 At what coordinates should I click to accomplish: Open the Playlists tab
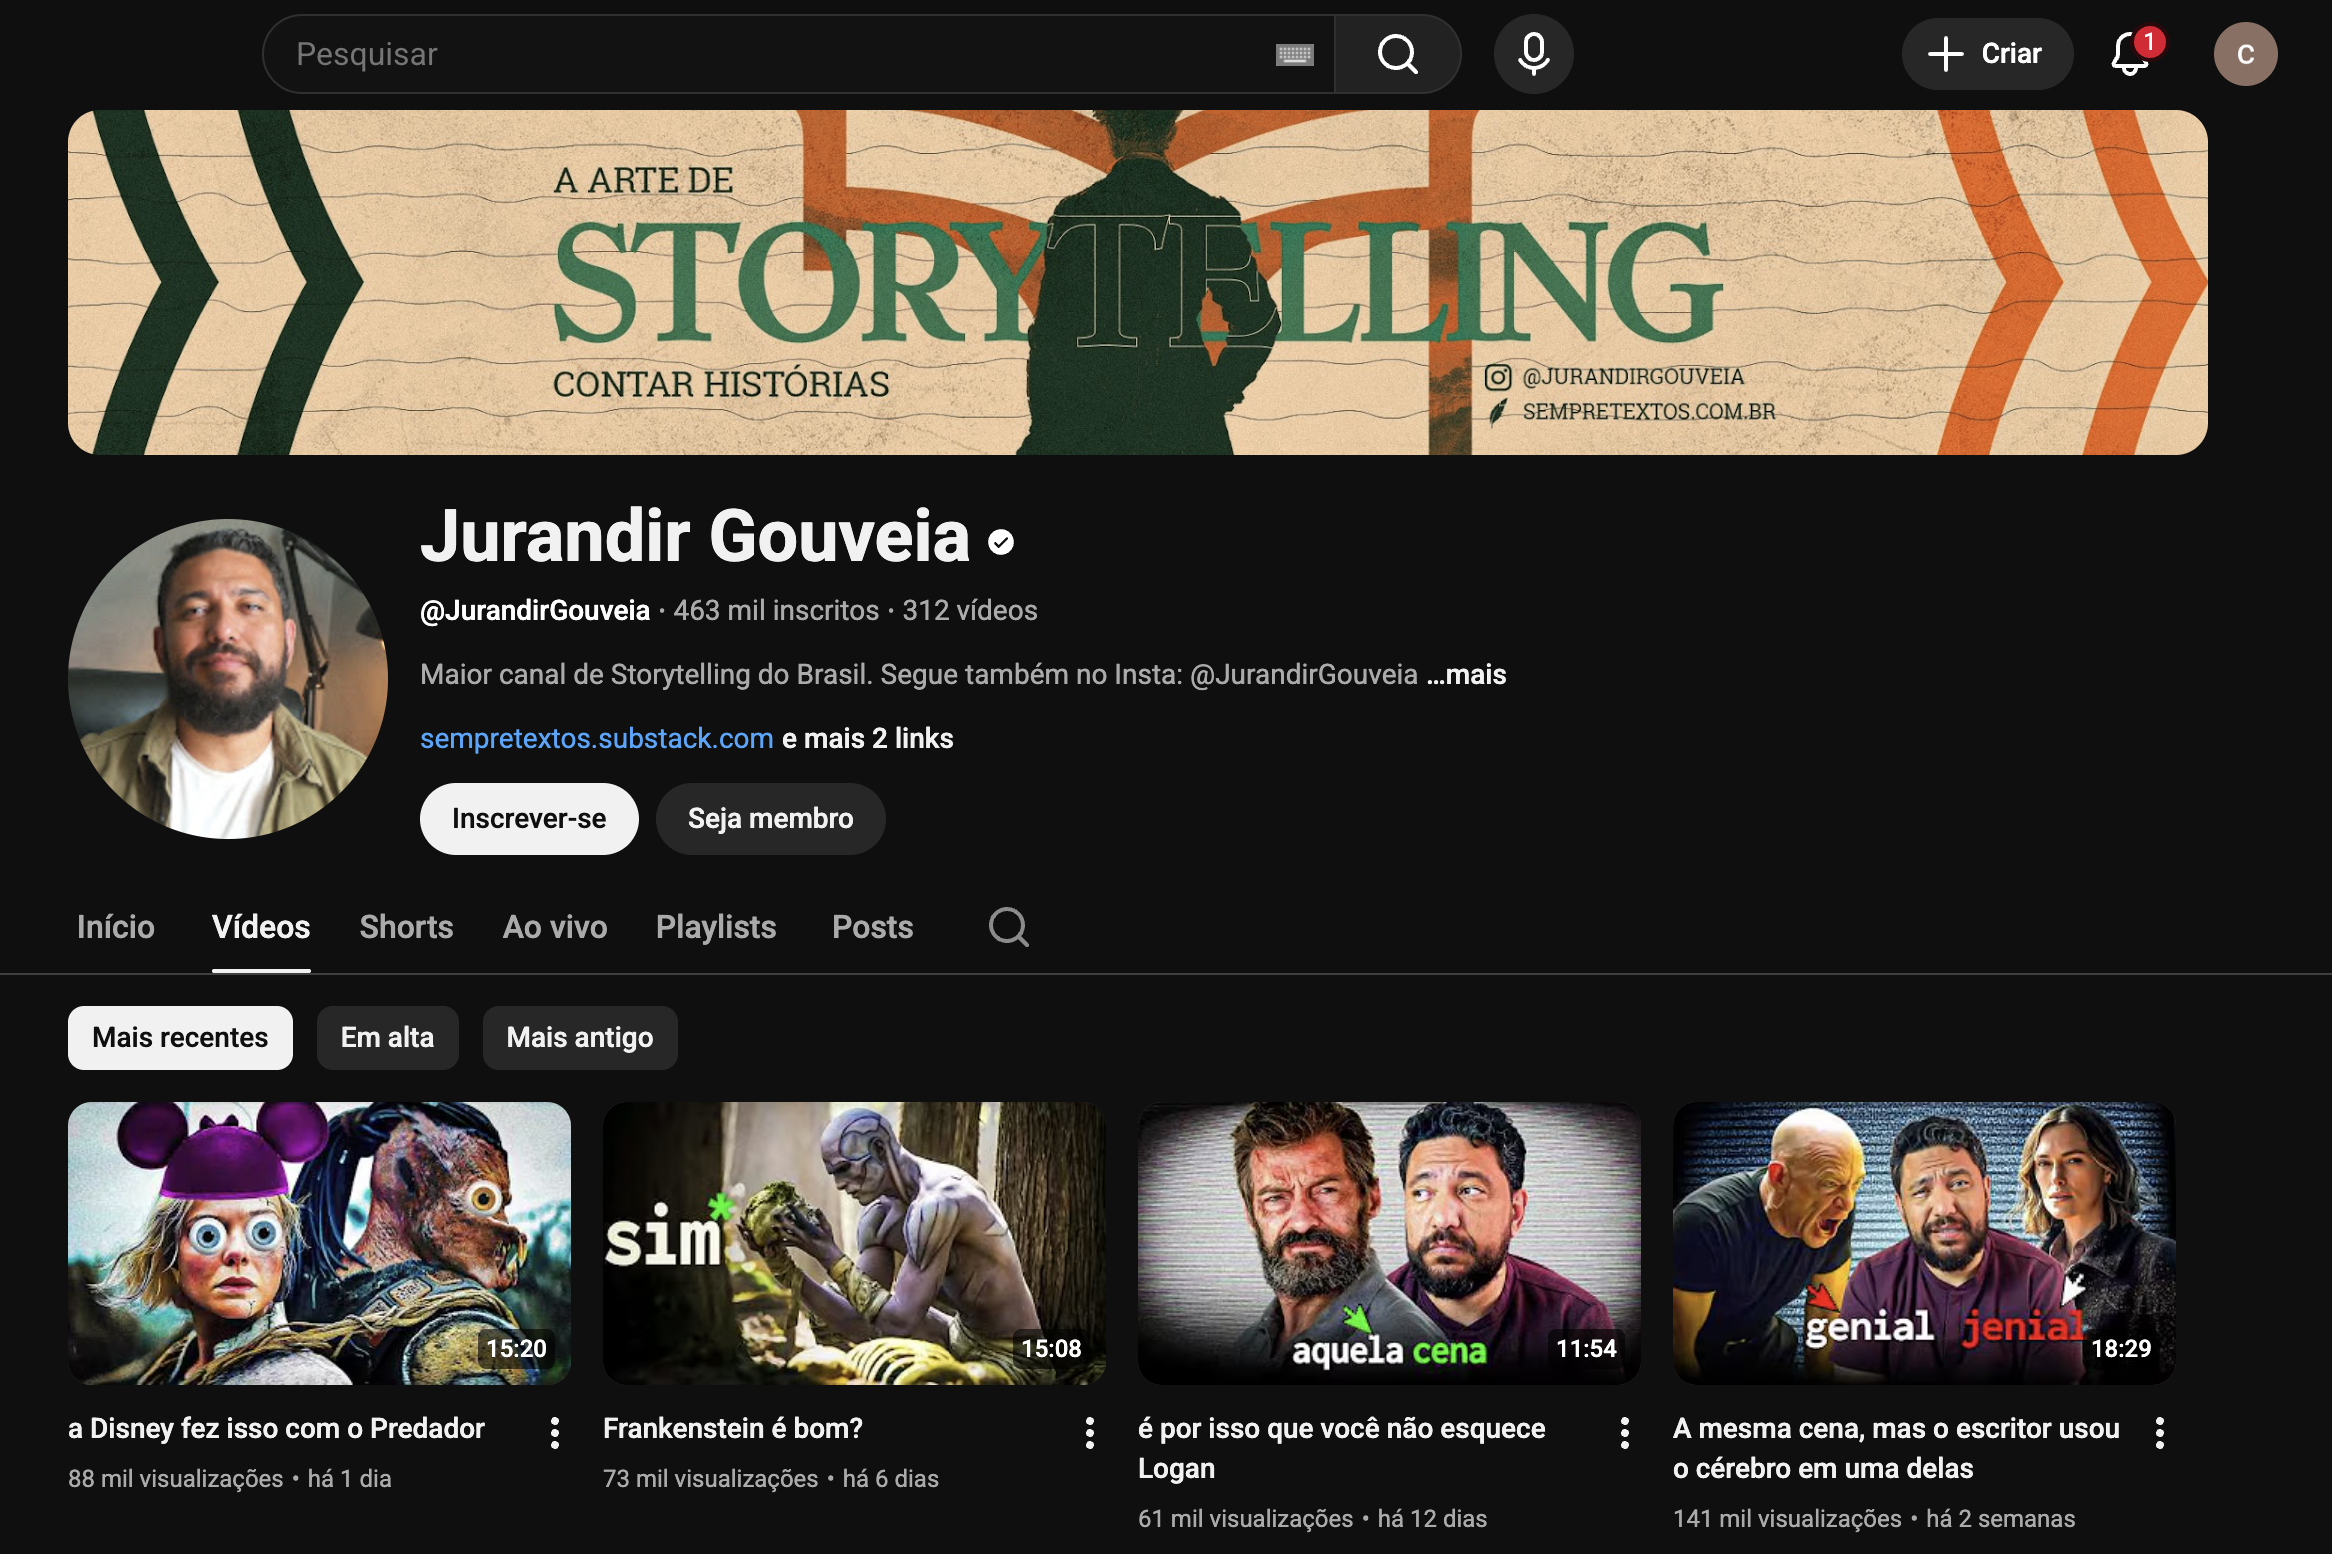716,927
